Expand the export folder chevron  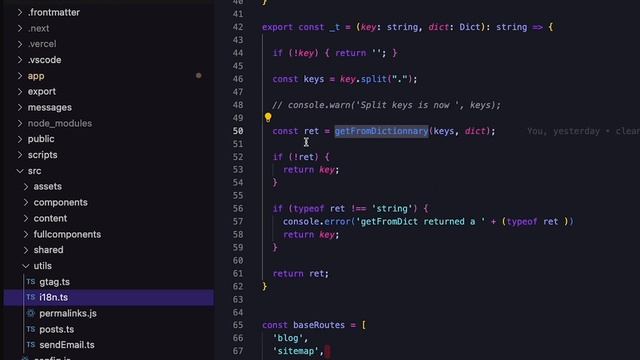(x=20, y=91)
